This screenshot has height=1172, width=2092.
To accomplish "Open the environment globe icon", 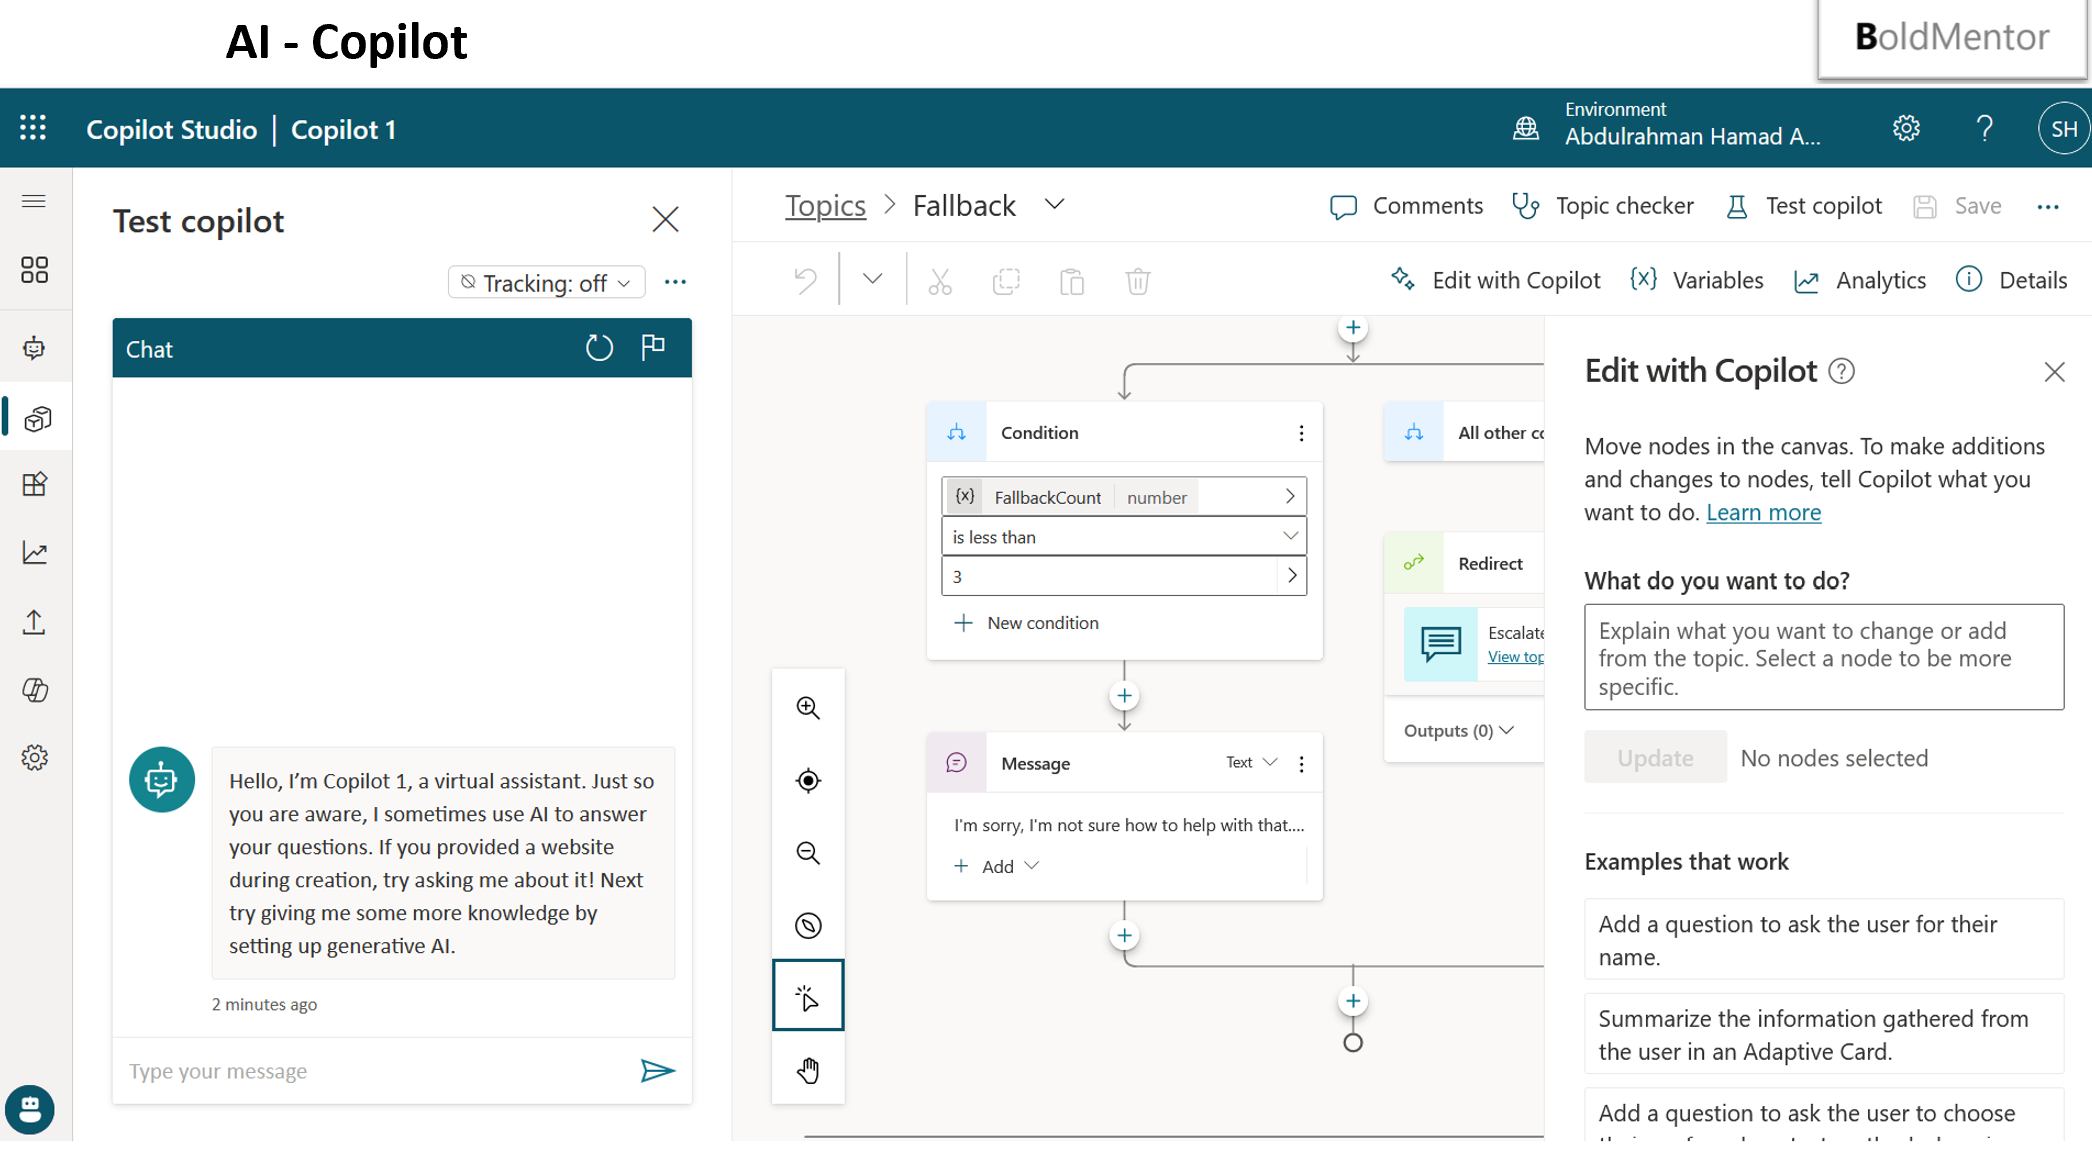I will (1525, 128).
